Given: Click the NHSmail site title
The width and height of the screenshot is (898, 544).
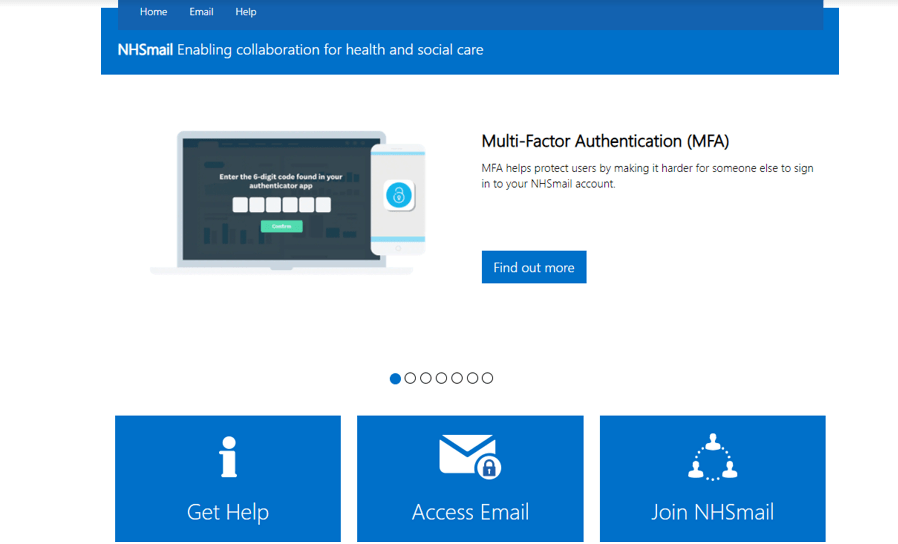Looking at the screenshot, I should point(145,50).
